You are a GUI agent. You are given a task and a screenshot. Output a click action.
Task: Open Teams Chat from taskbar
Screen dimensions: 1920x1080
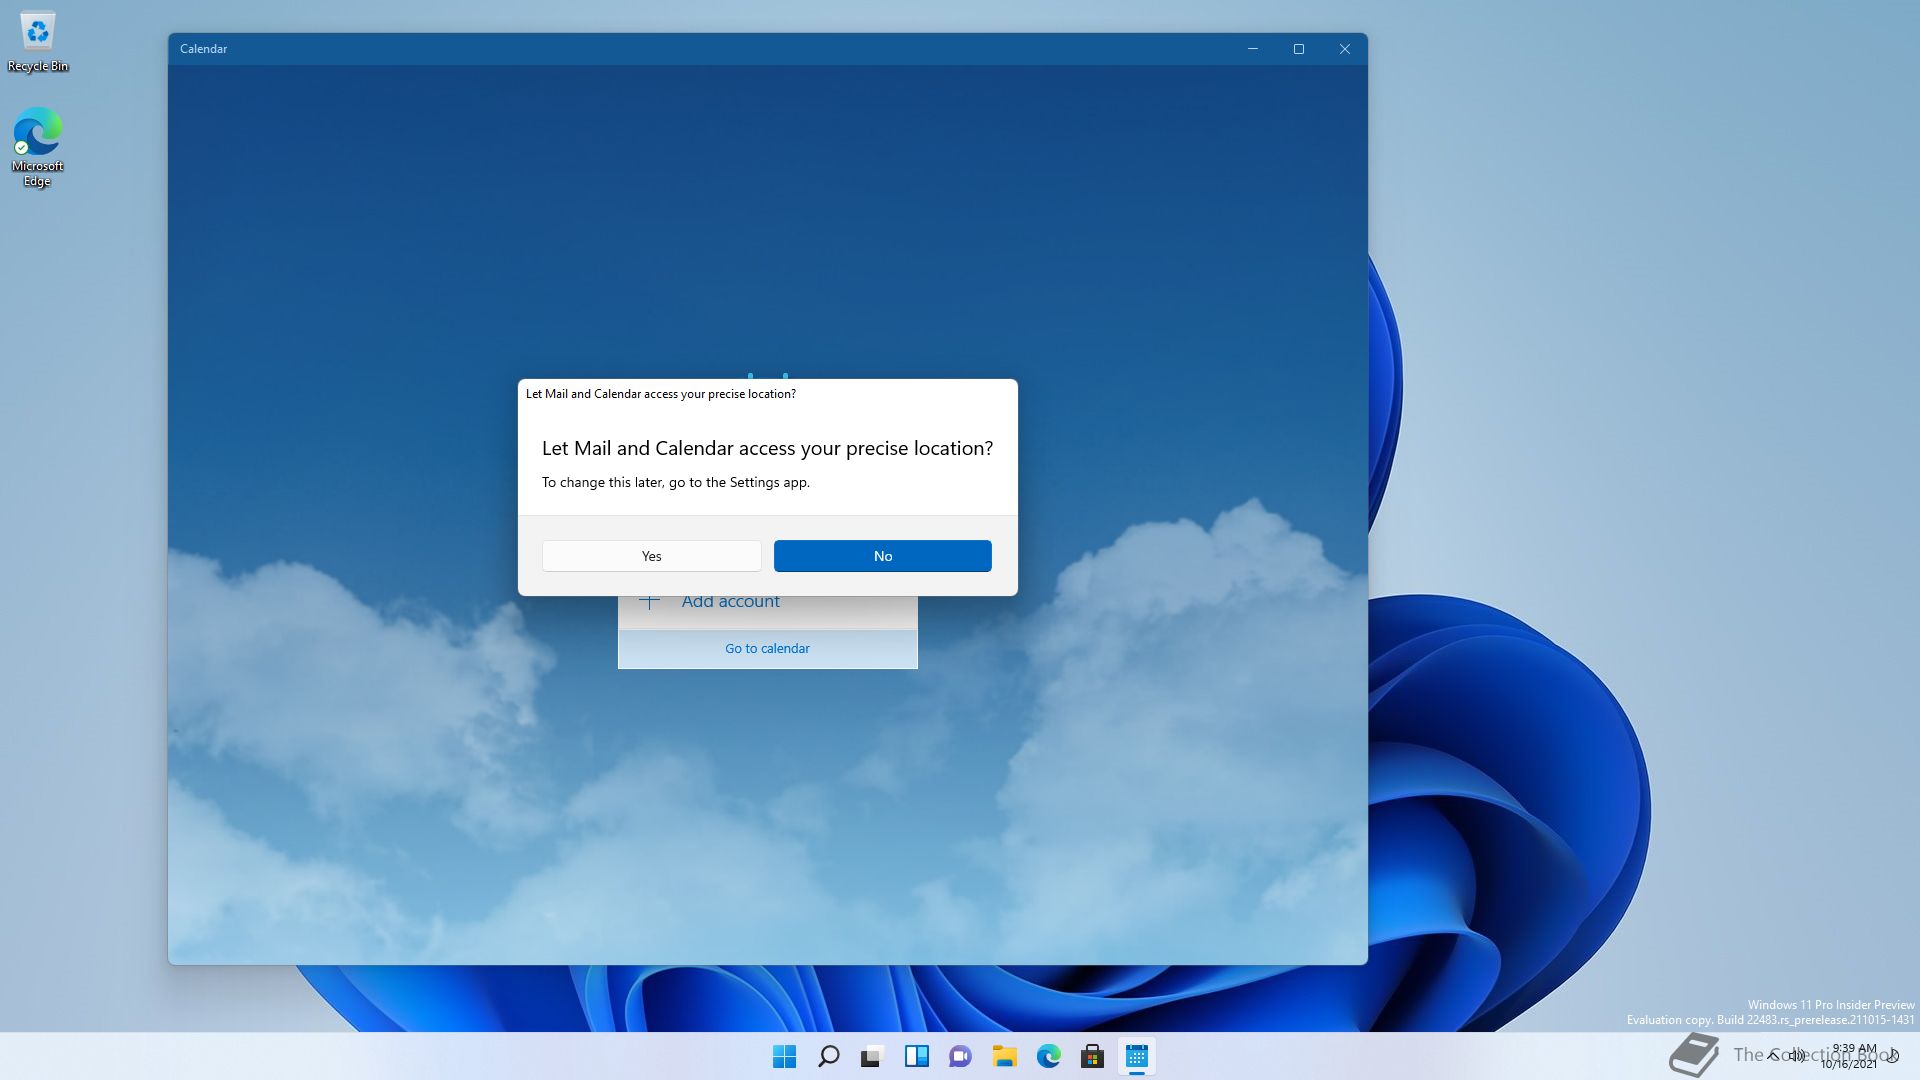tap(960, 1056)
